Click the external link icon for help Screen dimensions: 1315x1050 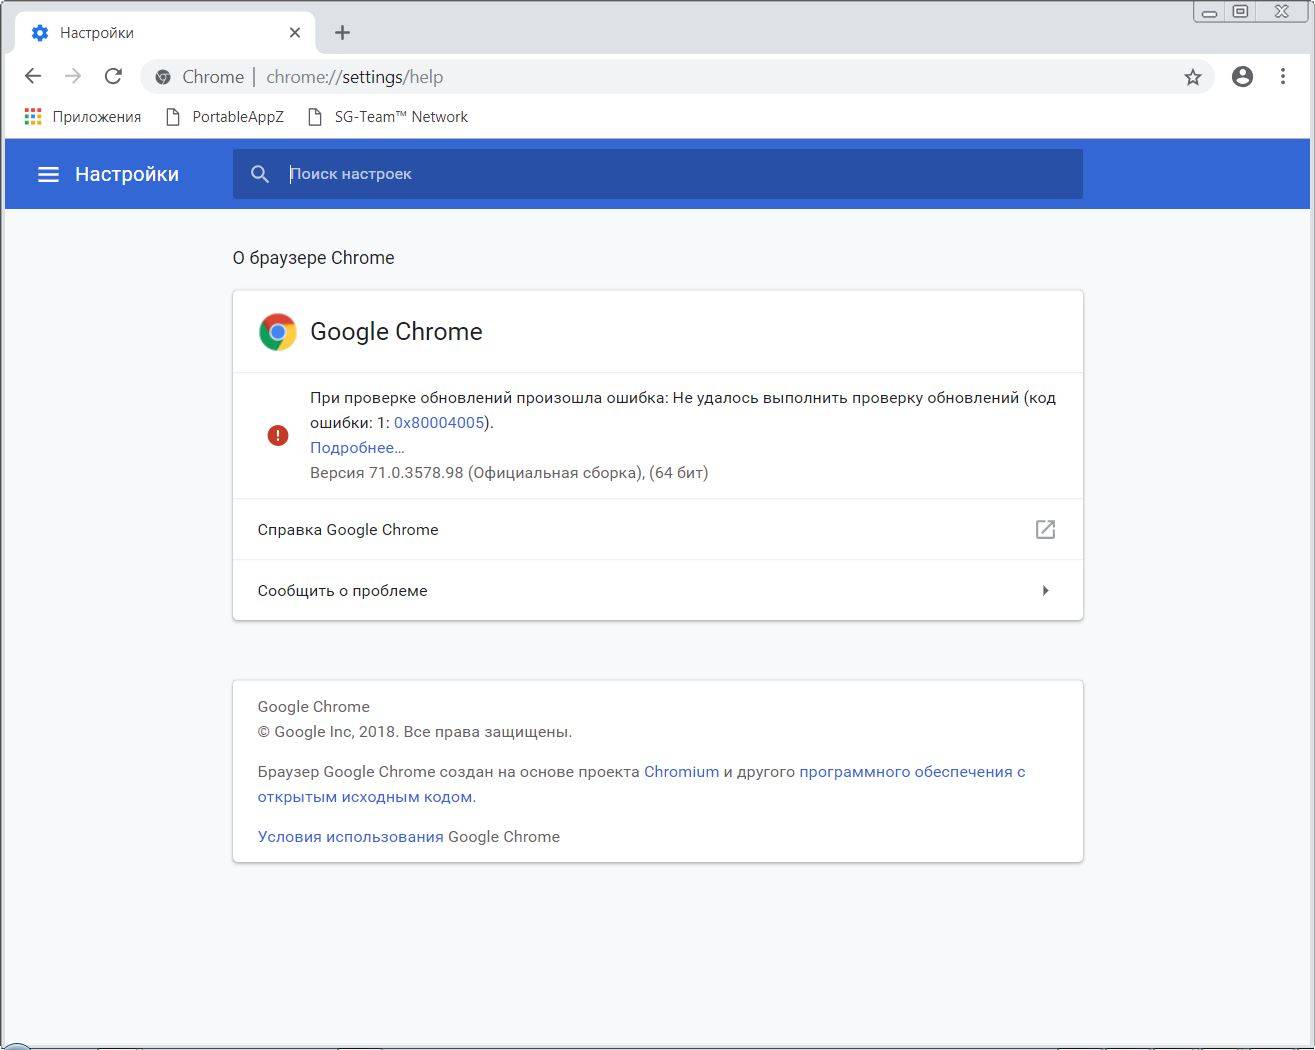point(1045,529)
